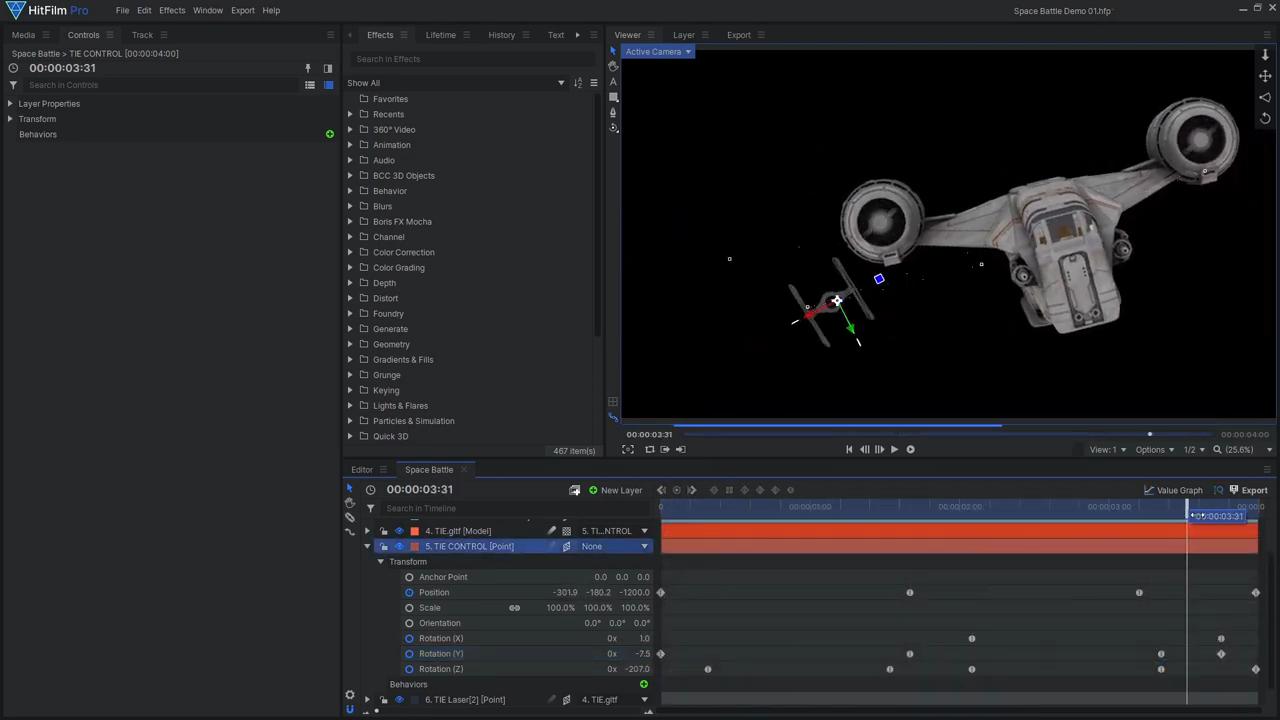The image size is (1280, 720).
Task: Open the Window menu
Action: [208, 10]
